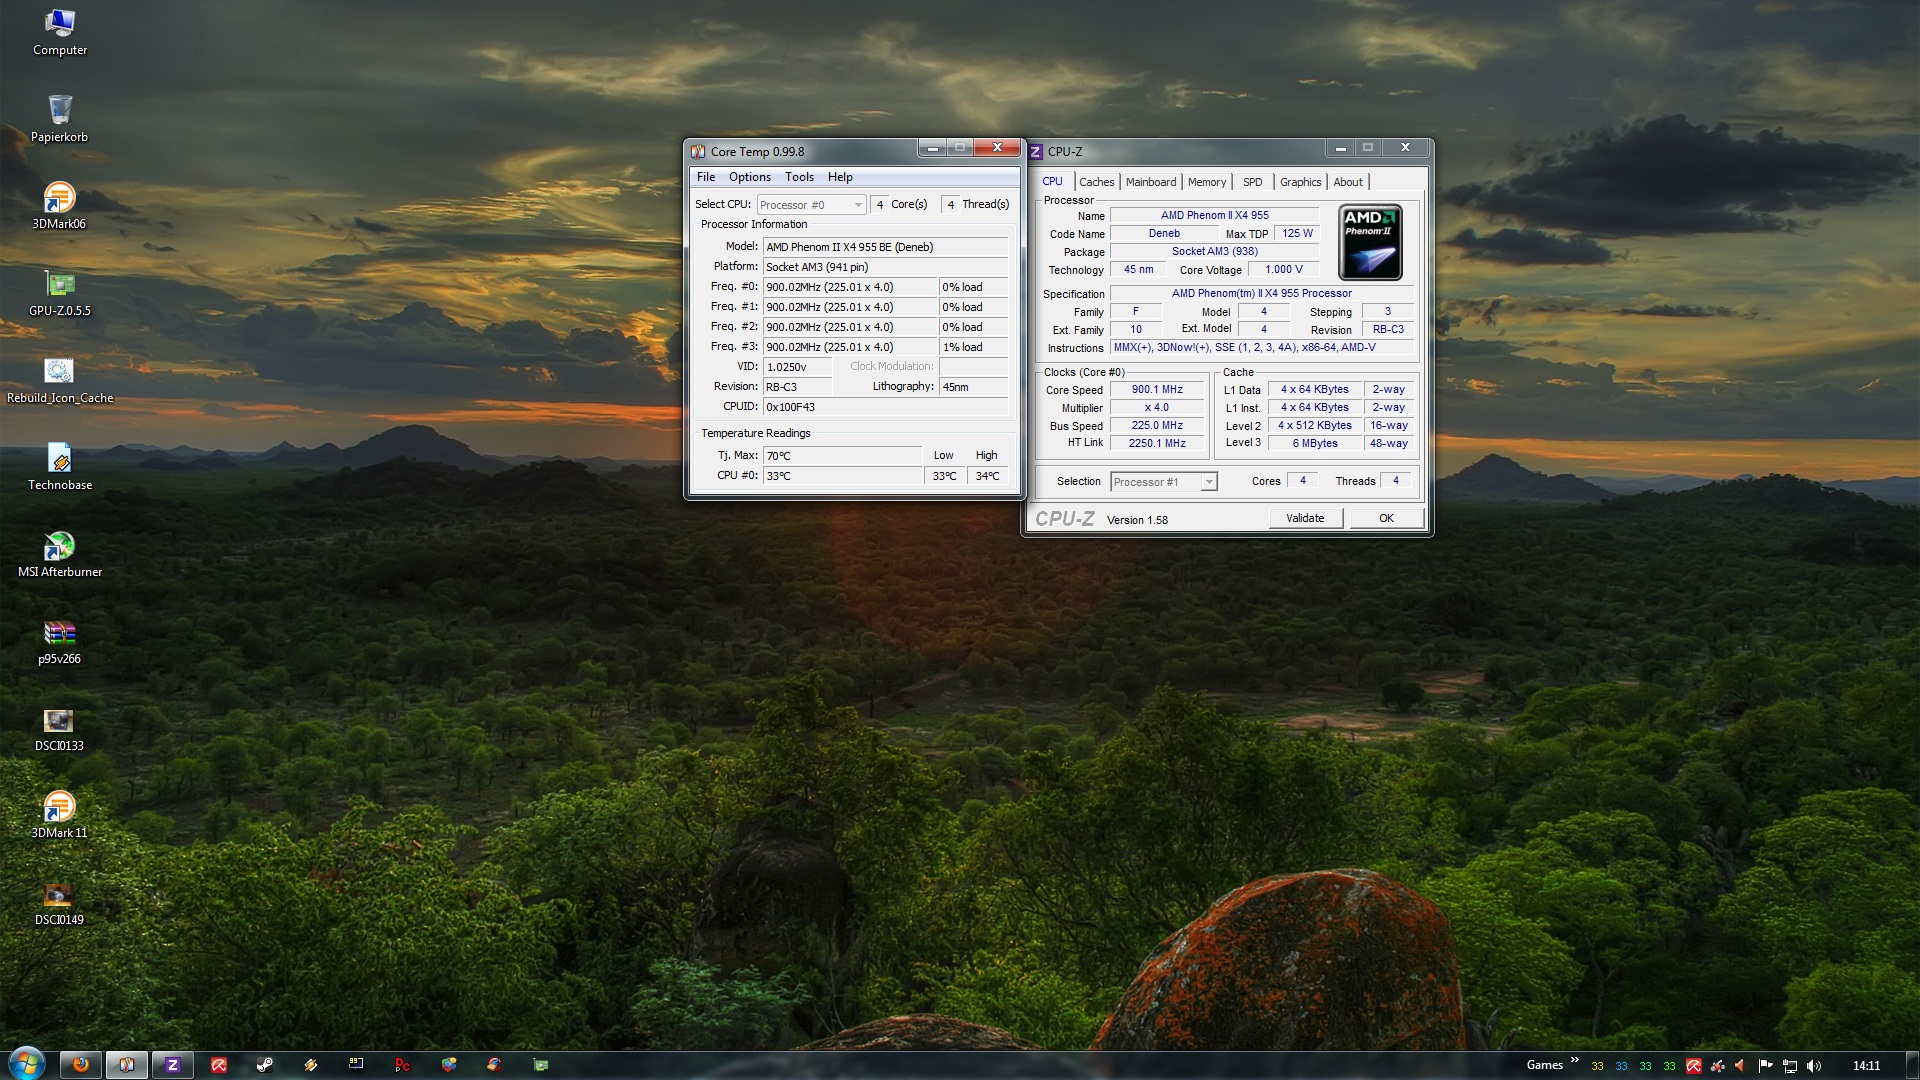Click the CPU-Z taskbar button
Screen dimensions: 1920x1080
(173, 1065)
